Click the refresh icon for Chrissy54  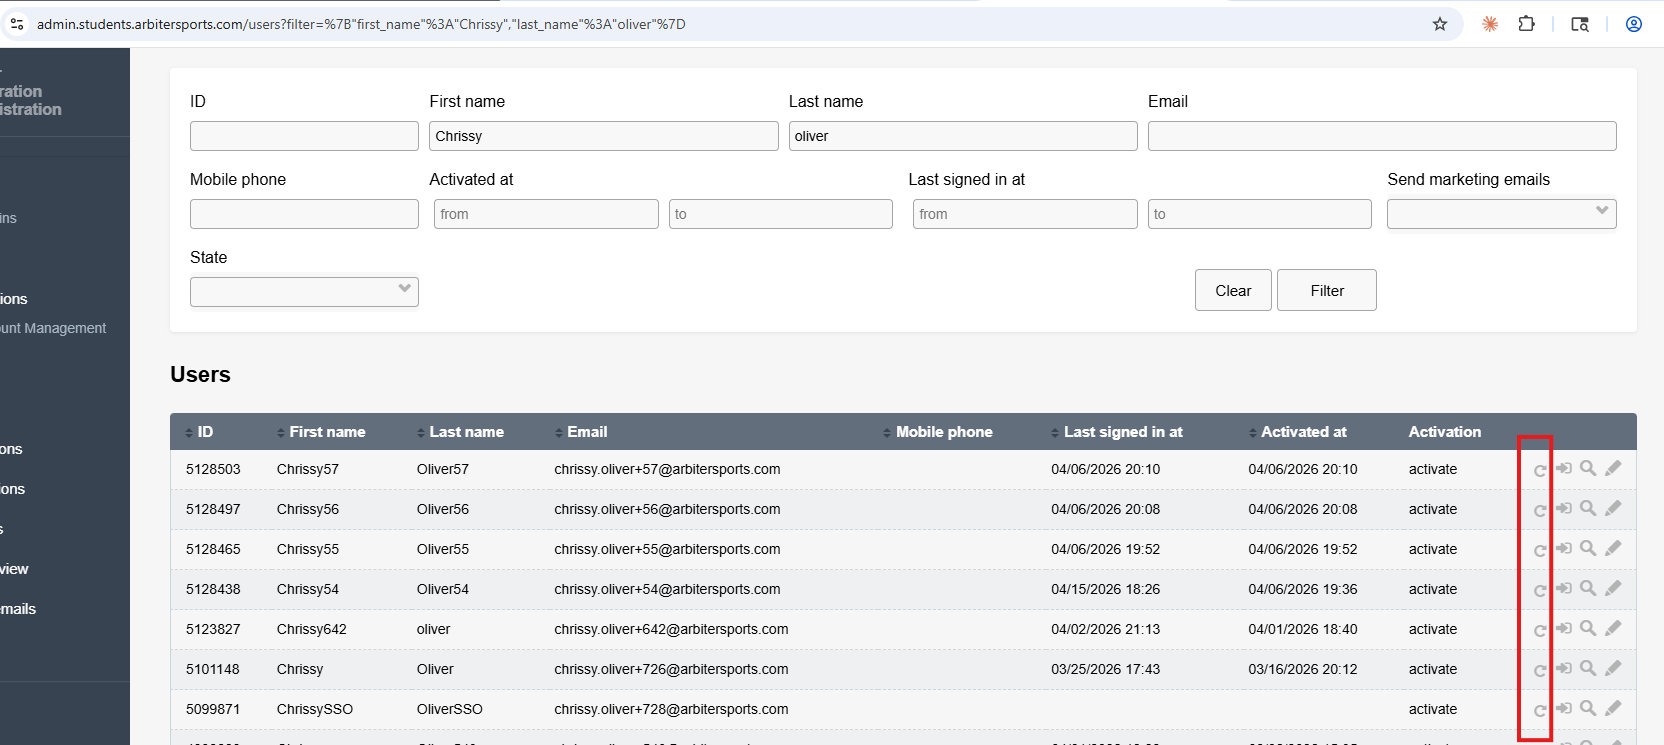[1540, 590]
